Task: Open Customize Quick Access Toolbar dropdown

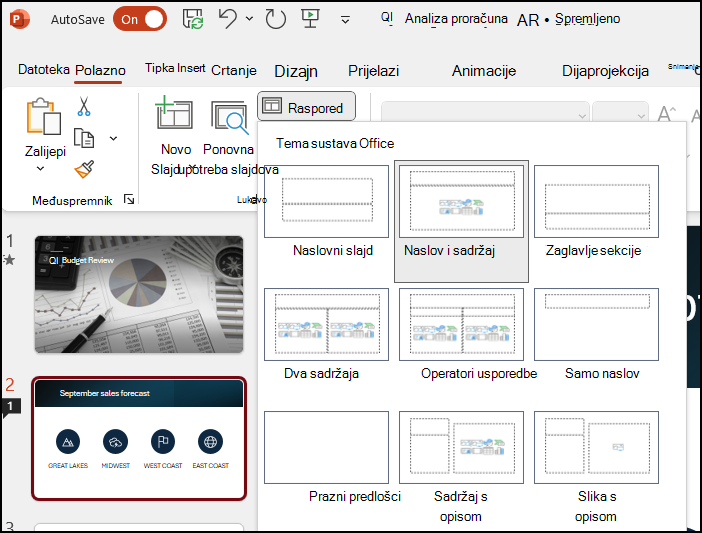Action: pos(345,20)
